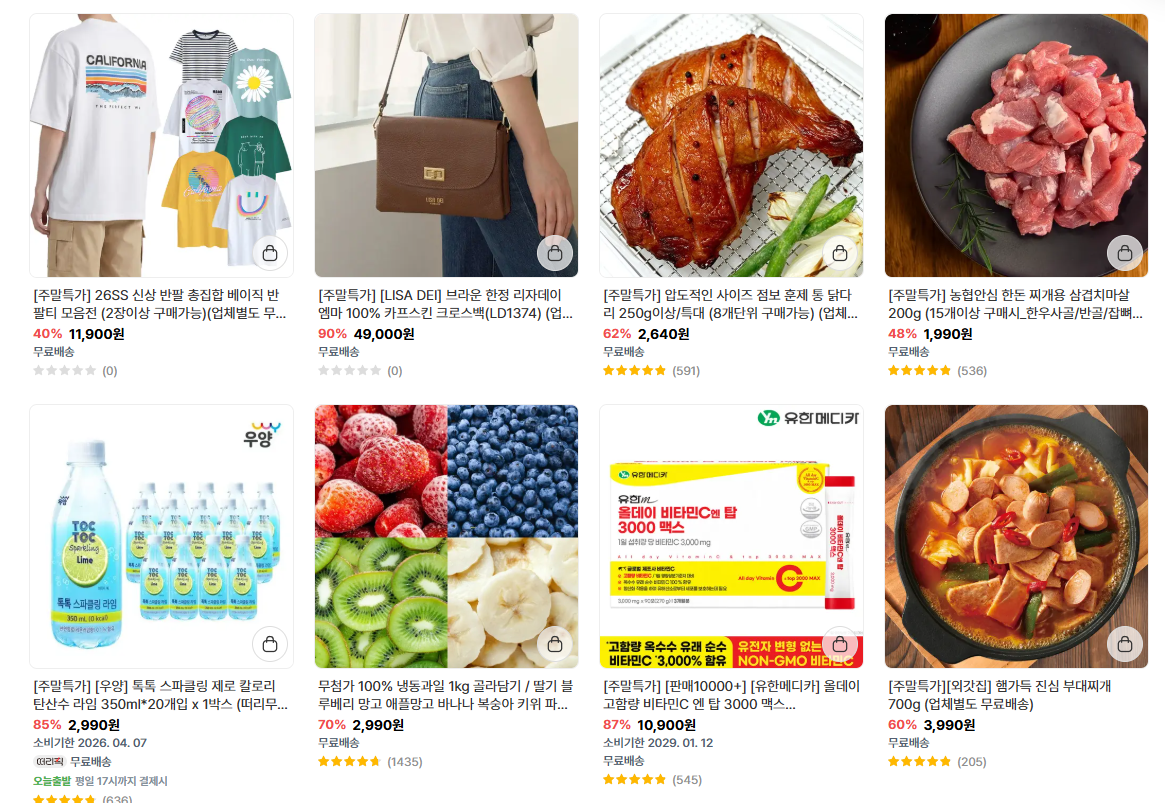Viewport: 1165px width, 803px height.
Task: Open the 100% frozen fruit 1kg listing title
Action: (x=445, y=695)
